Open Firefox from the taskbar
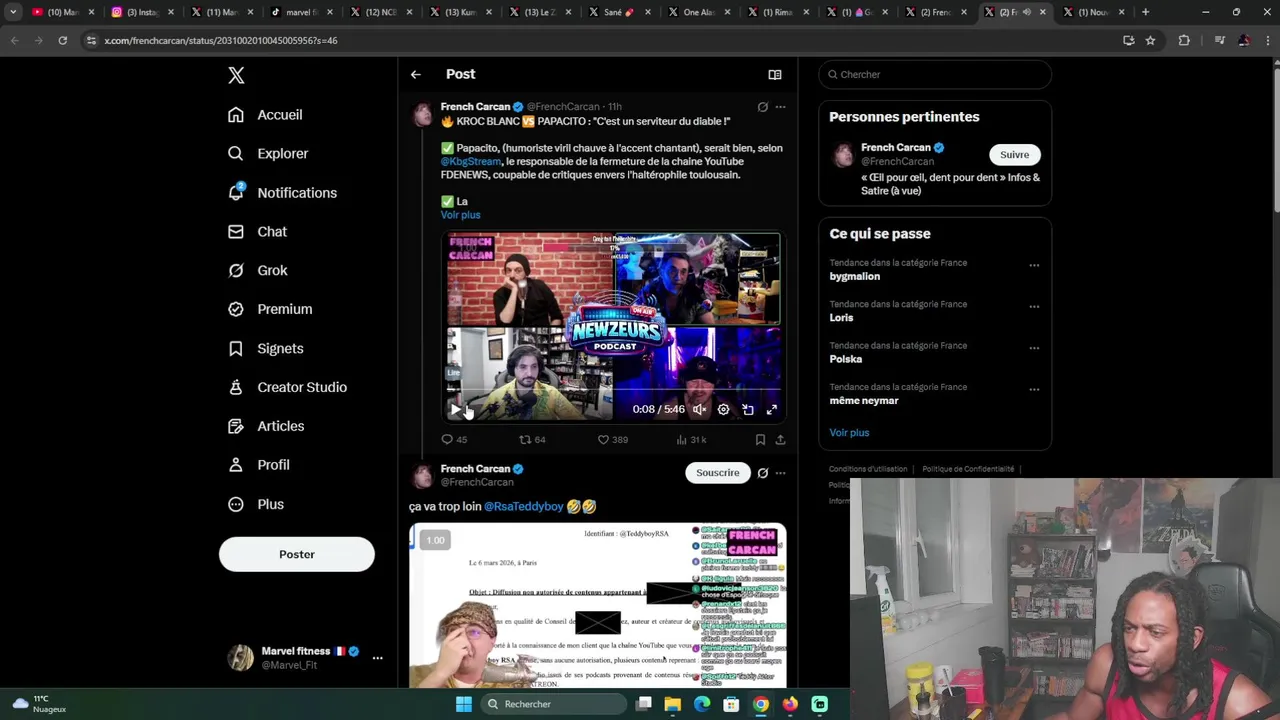This screenshot has width=1280, height=720. [x=790, y=705]
